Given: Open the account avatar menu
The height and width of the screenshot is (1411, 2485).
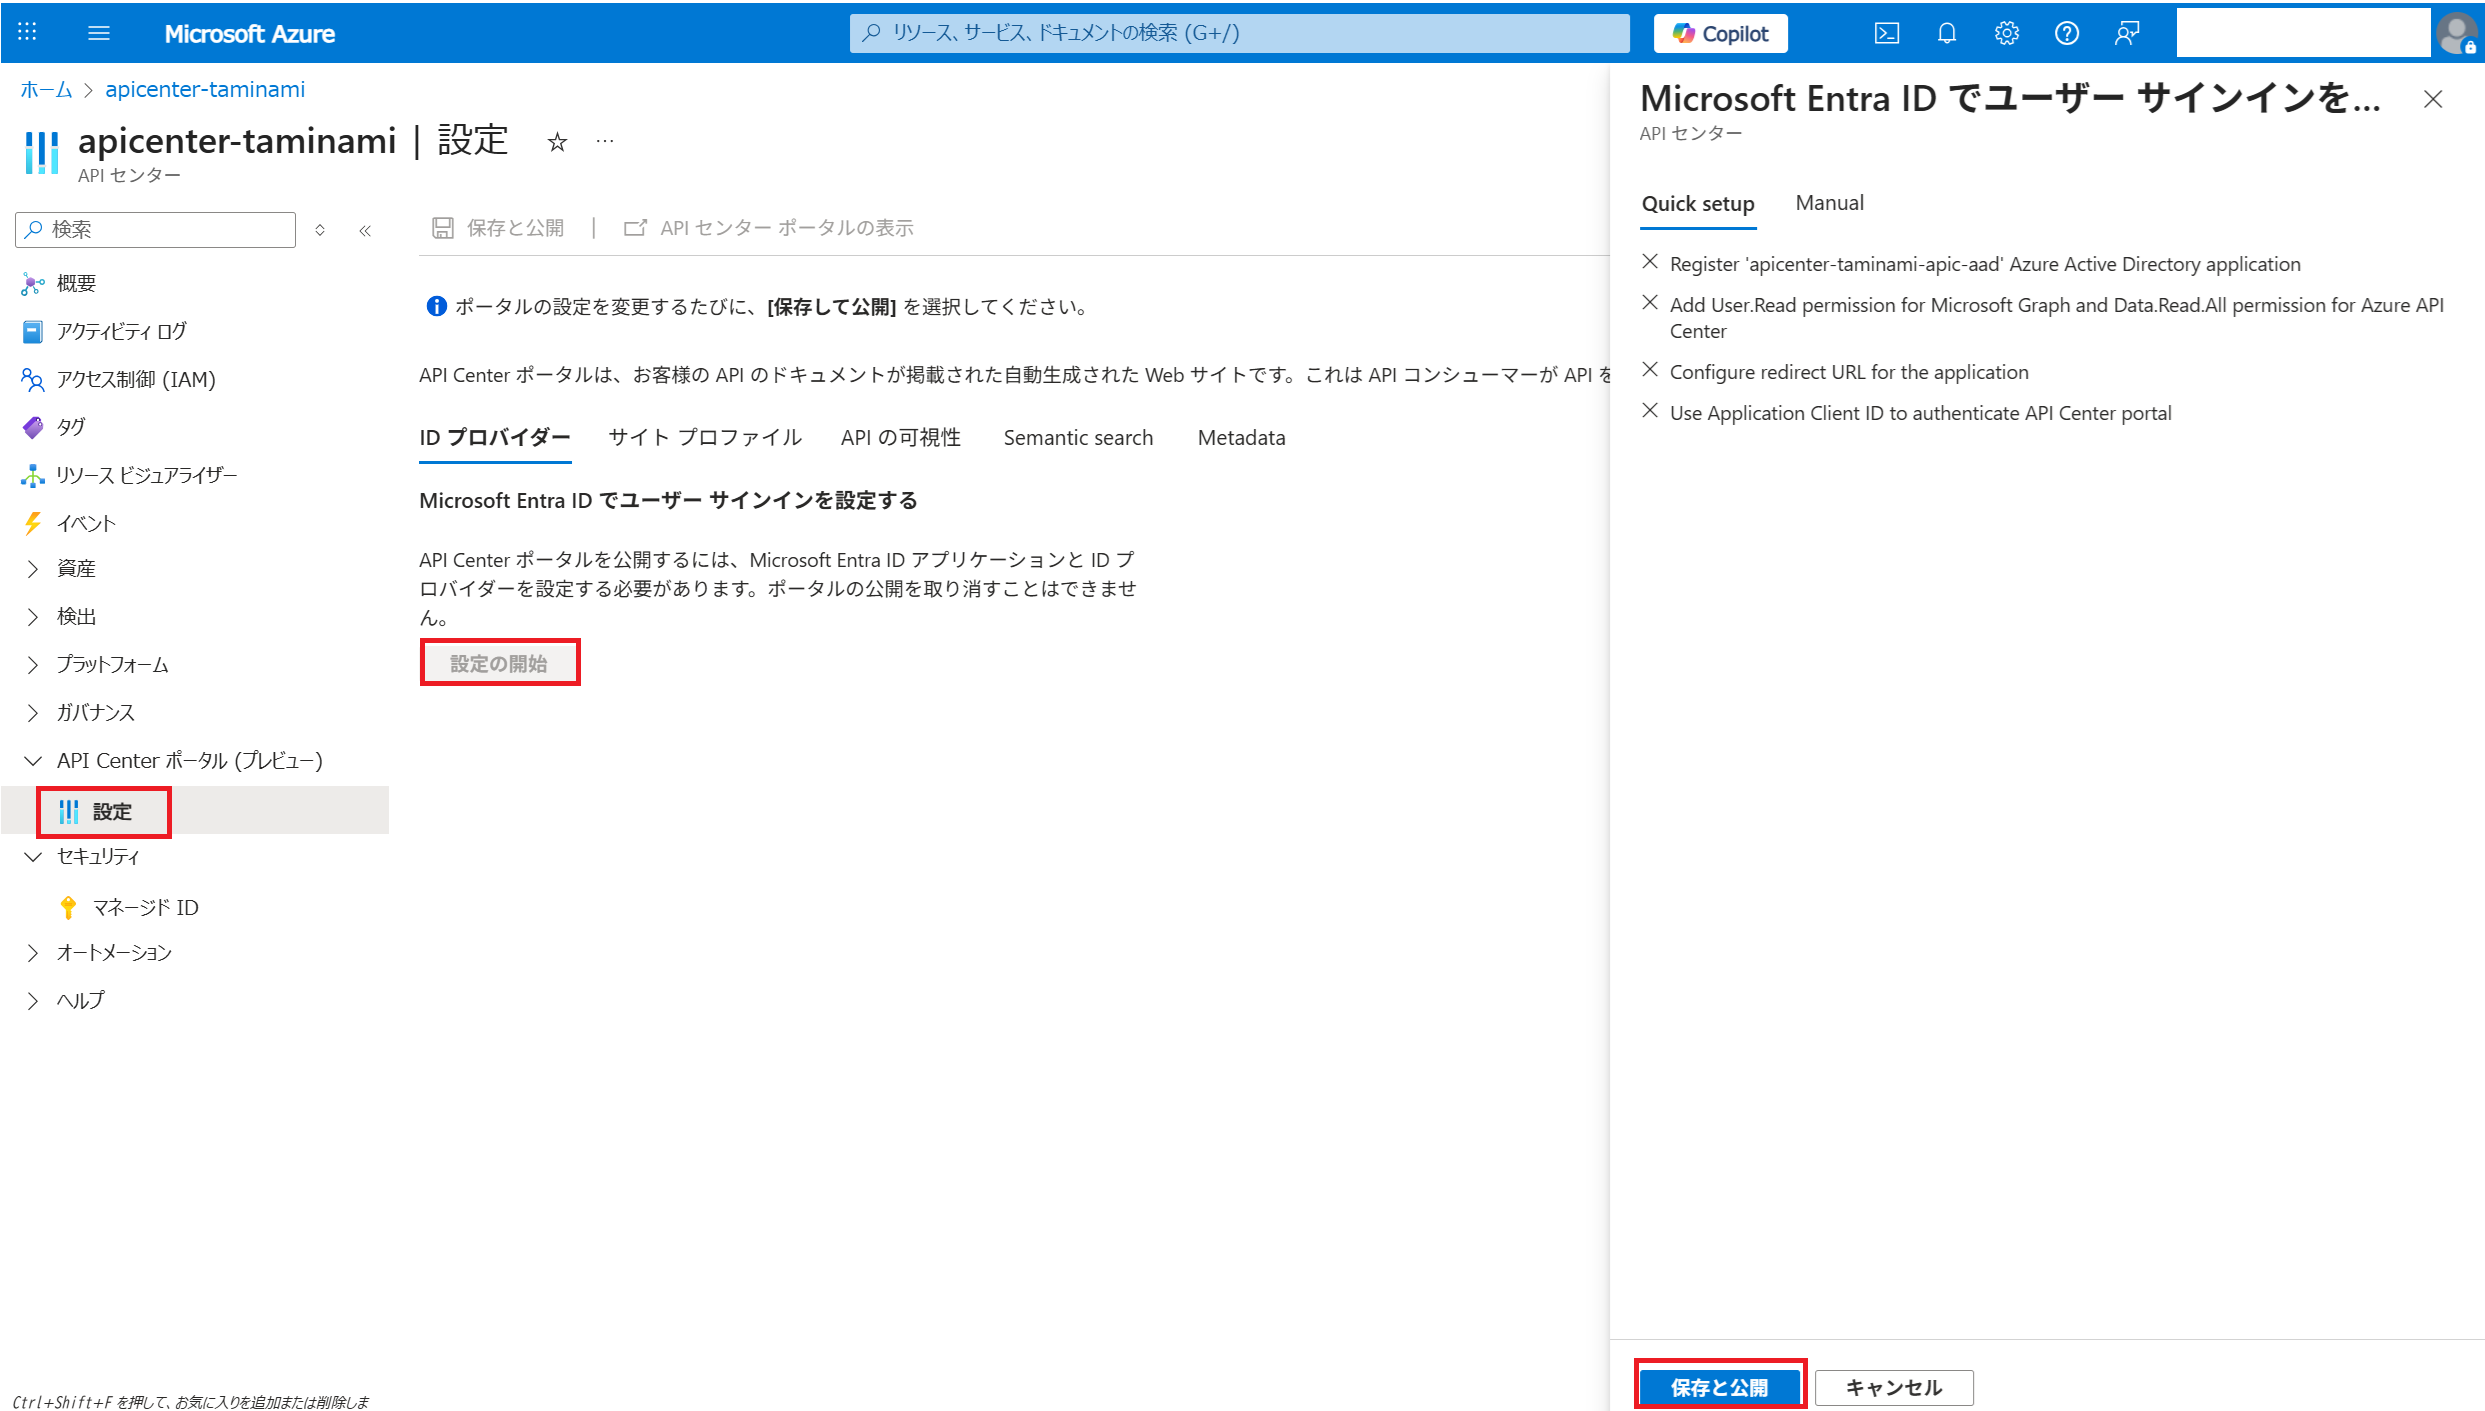Looking at the screenshot, I should pyautogui.click(x=2457, y=33).
